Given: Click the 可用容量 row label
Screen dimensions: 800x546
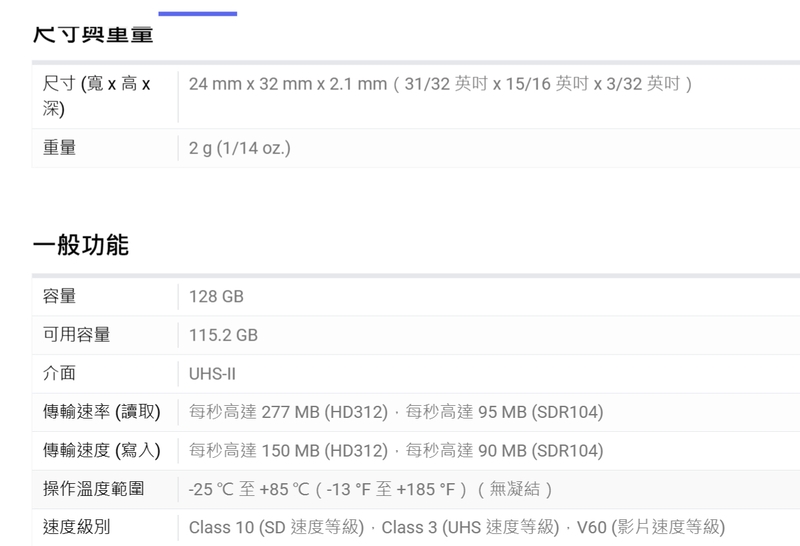Looking at the screenshot, I should [x=76, y=335].
